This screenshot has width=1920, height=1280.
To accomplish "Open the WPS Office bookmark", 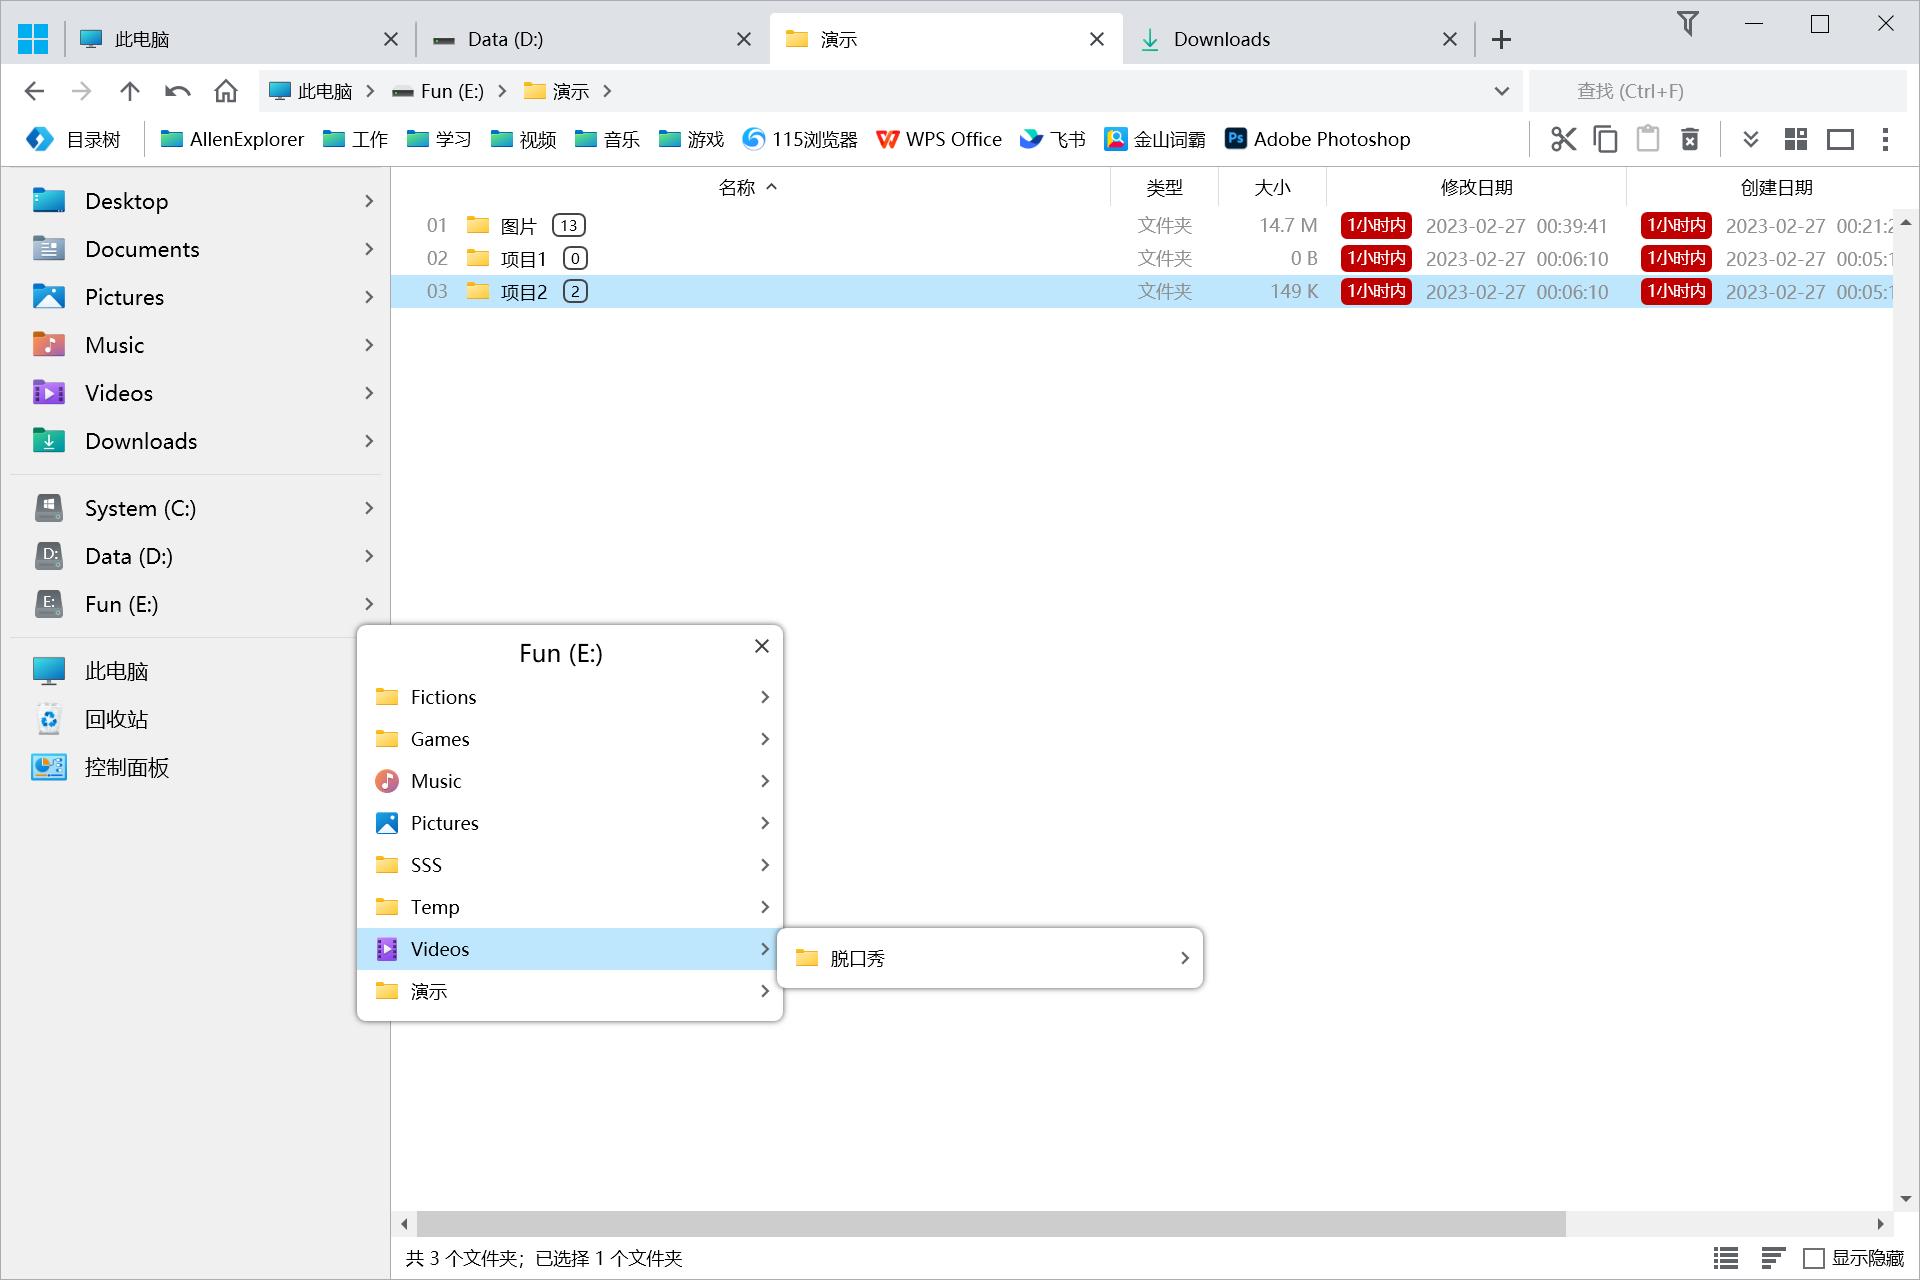I will [939, 139].
